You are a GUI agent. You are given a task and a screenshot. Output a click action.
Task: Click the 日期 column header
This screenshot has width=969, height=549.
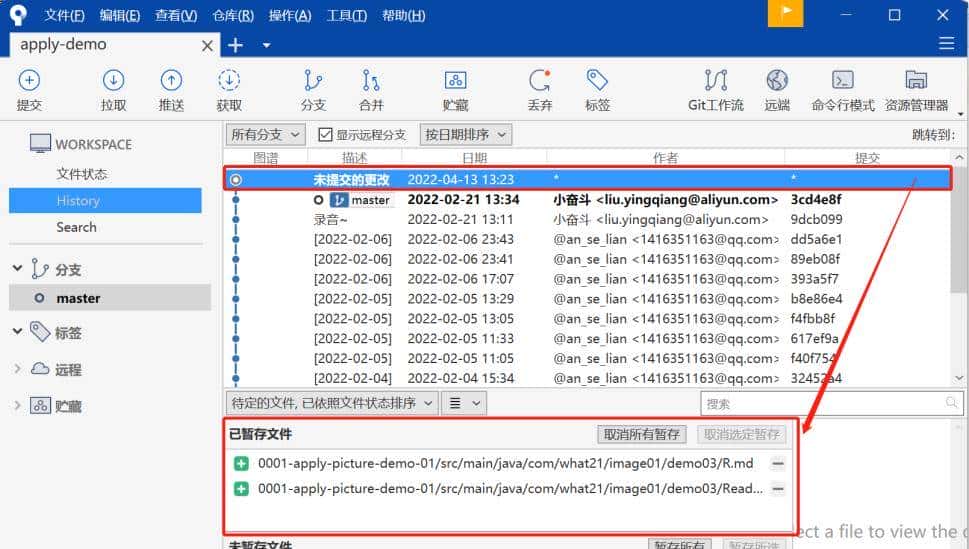[474, 158]
